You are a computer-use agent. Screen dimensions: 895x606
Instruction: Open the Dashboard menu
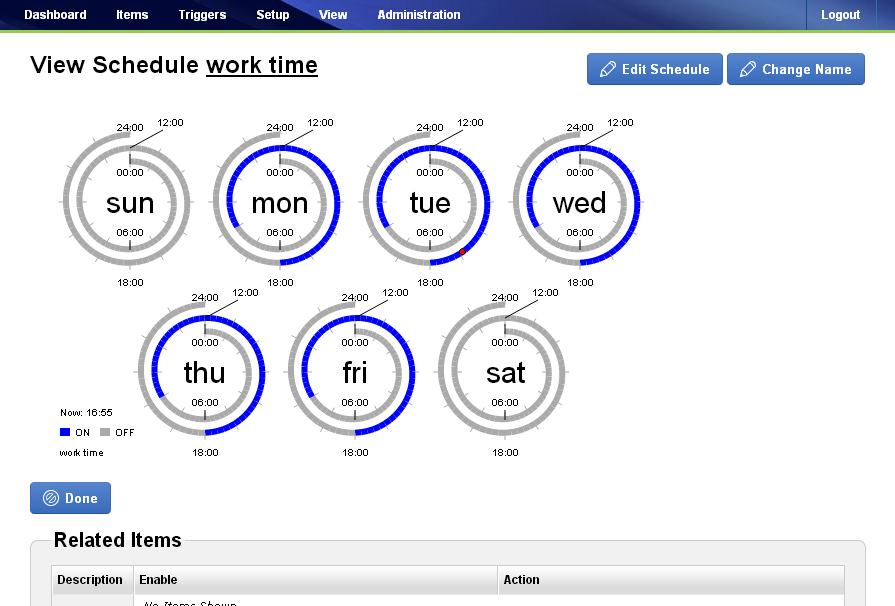pyautogui.click(x=55, y=15)
